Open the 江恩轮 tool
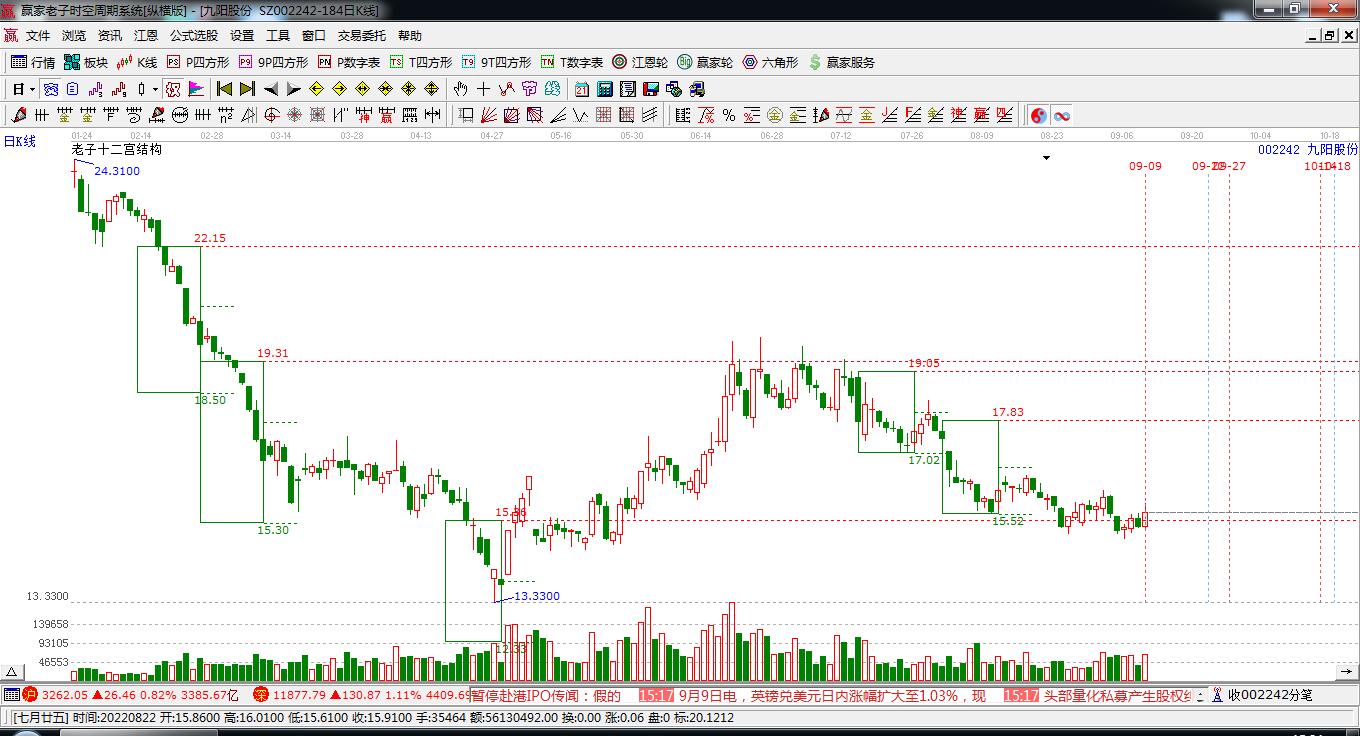1360x736 pixels. [640, 62]
